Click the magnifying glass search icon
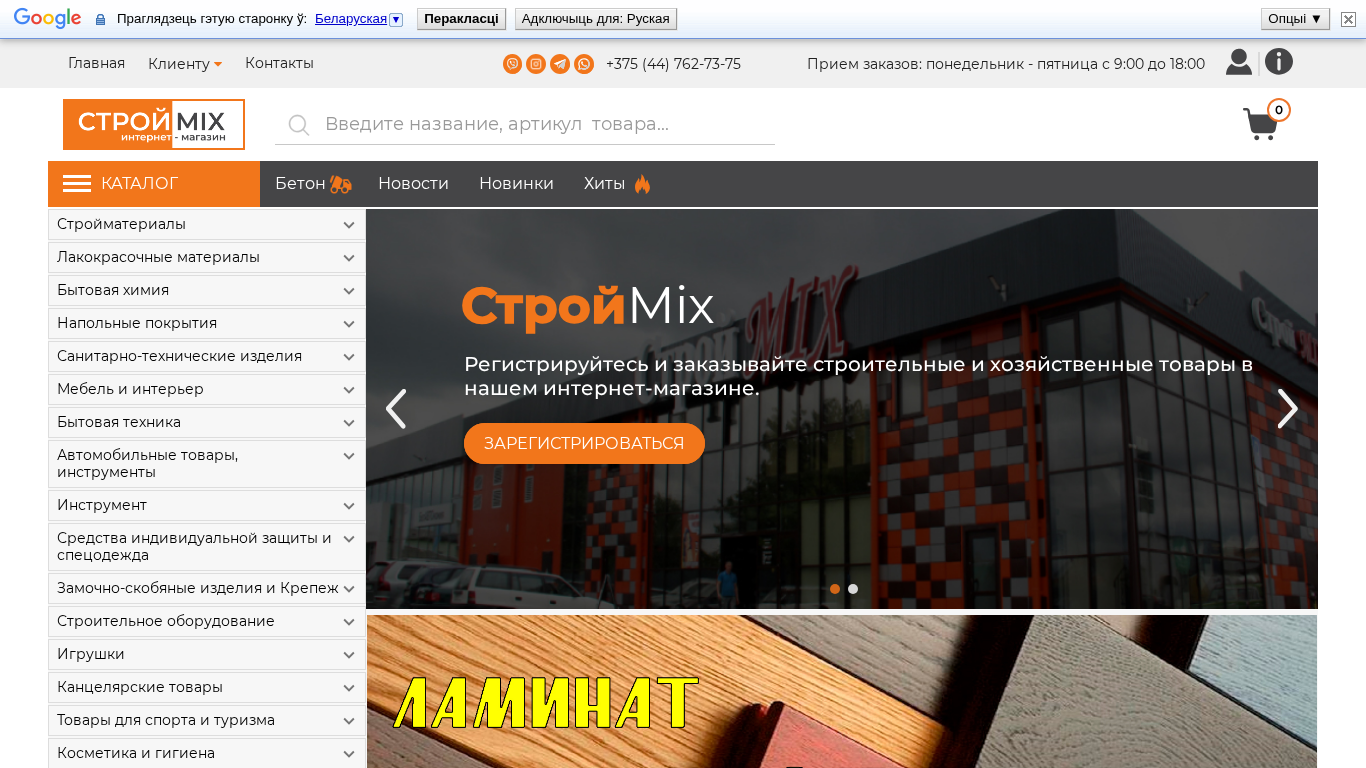The width and height of the screenshot is (1366, 768). pos(298,125)
